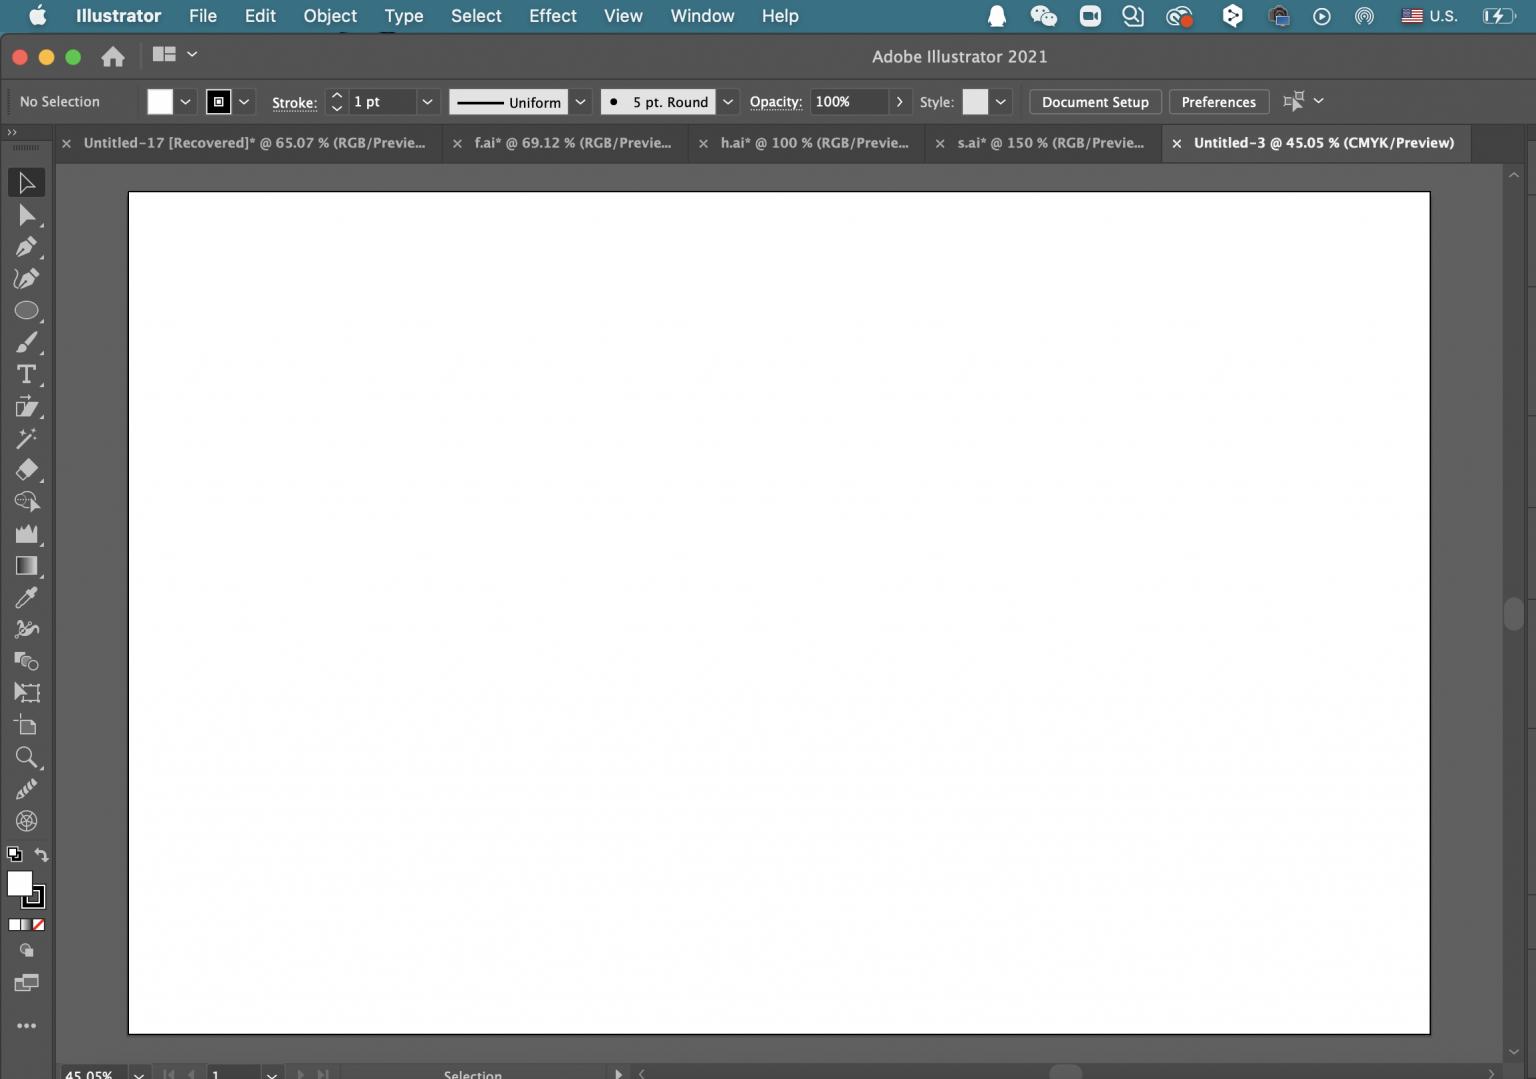Swap fill and stroke colors
This screenshot has width=1536, height=1079.
click(x=41, y=855)
